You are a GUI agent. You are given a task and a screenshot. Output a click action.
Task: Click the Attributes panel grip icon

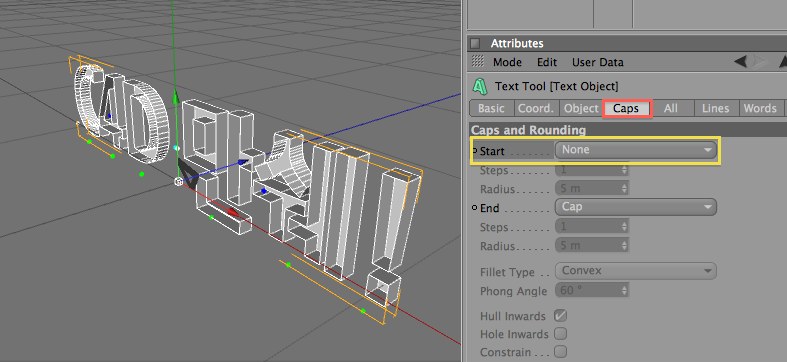pos(476,43)
